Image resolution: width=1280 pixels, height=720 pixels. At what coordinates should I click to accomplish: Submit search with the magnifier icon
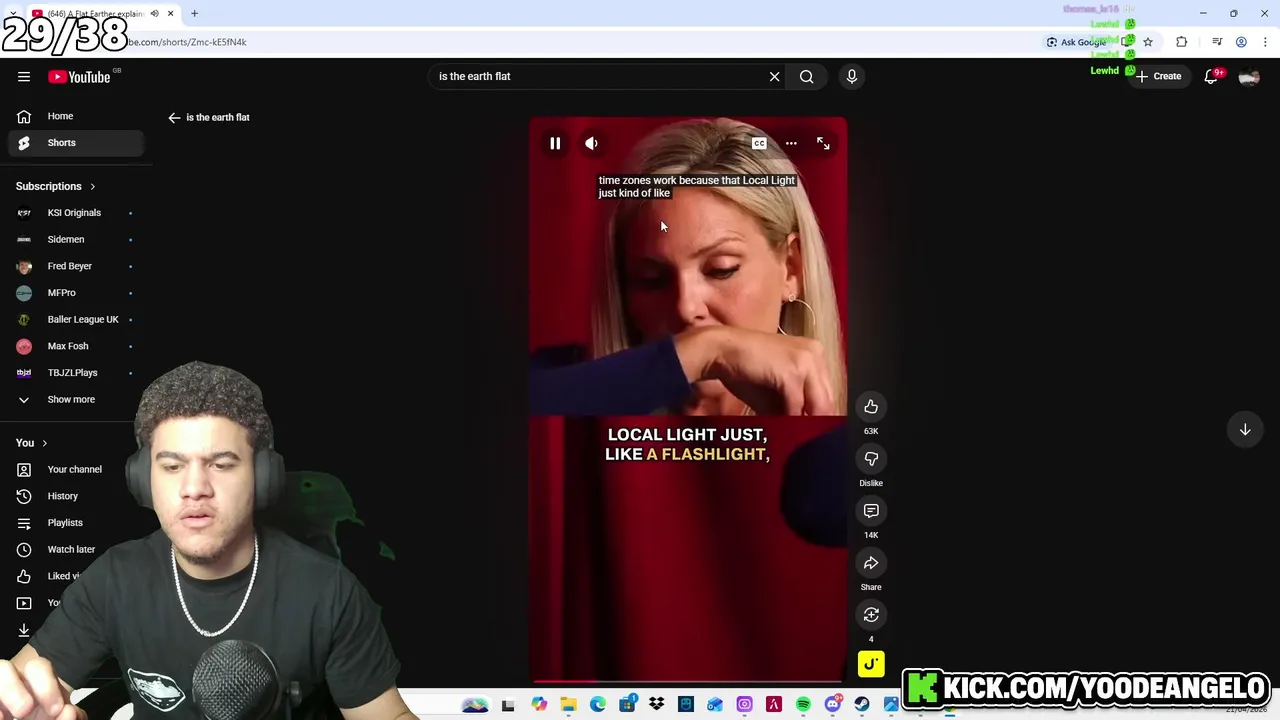pos(806,76)
